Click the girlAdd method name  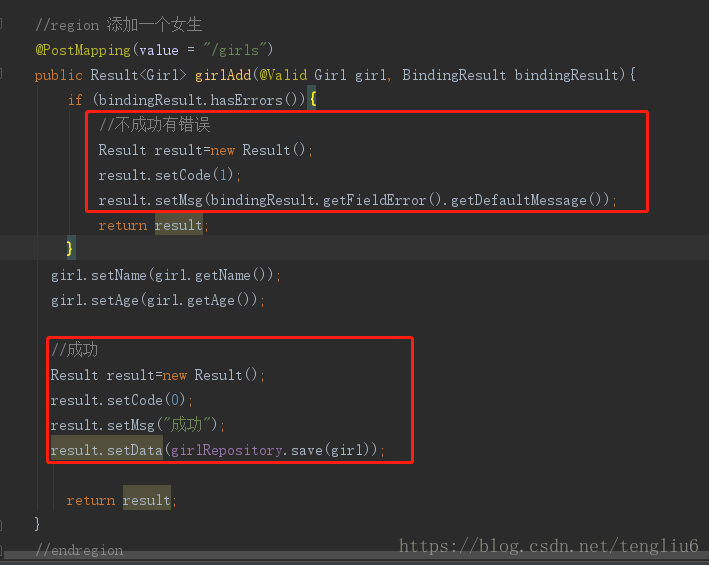click(x=223, y=75)
